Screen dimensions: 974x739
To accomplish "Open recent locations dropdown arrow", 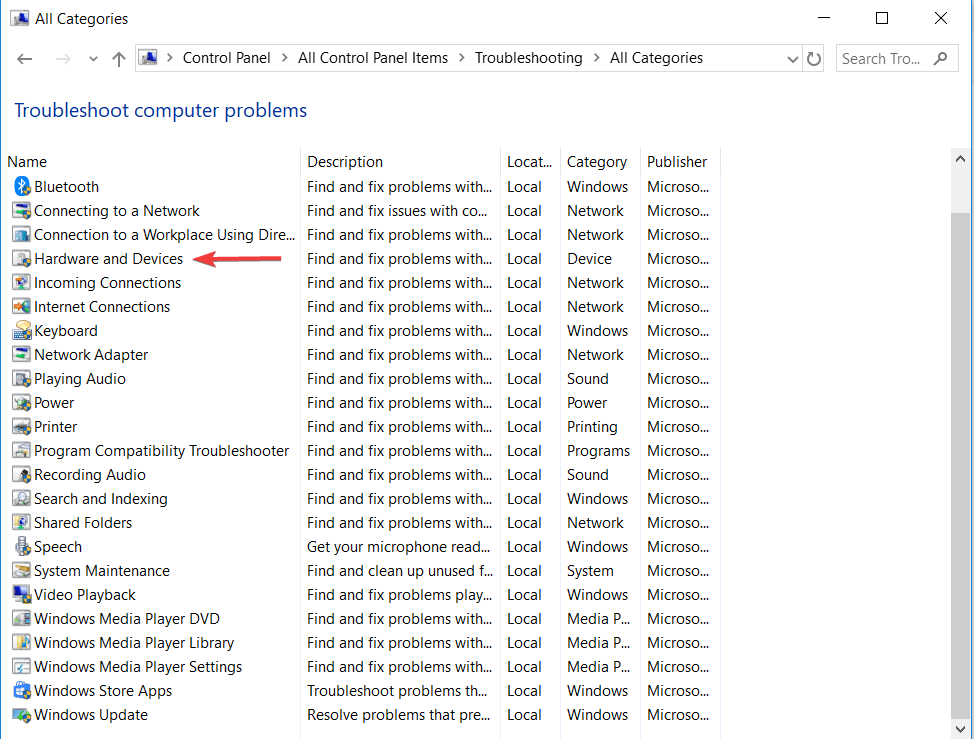I will 93,59.
